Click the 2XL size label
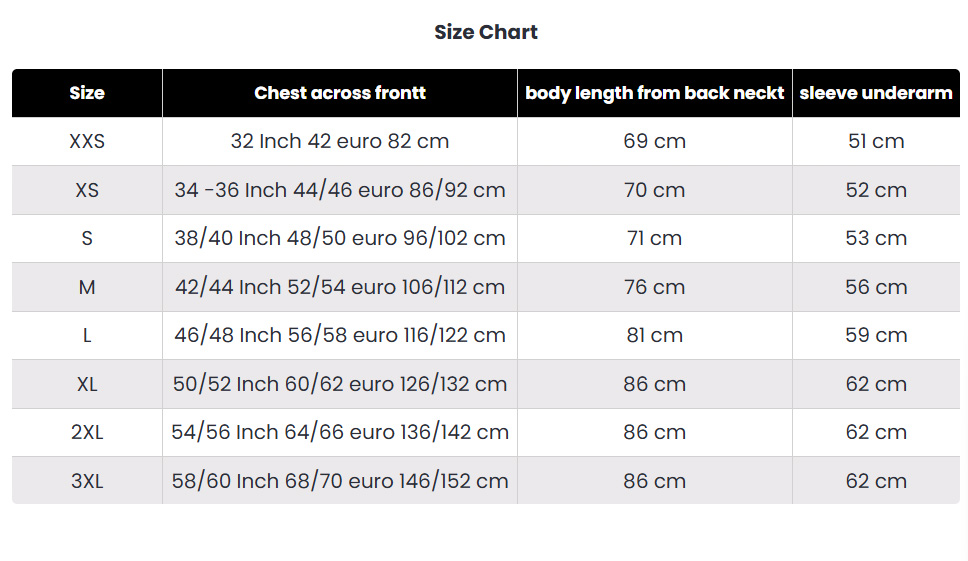The height and width of the screenshot is (561, 968). (x=87, y=432)
